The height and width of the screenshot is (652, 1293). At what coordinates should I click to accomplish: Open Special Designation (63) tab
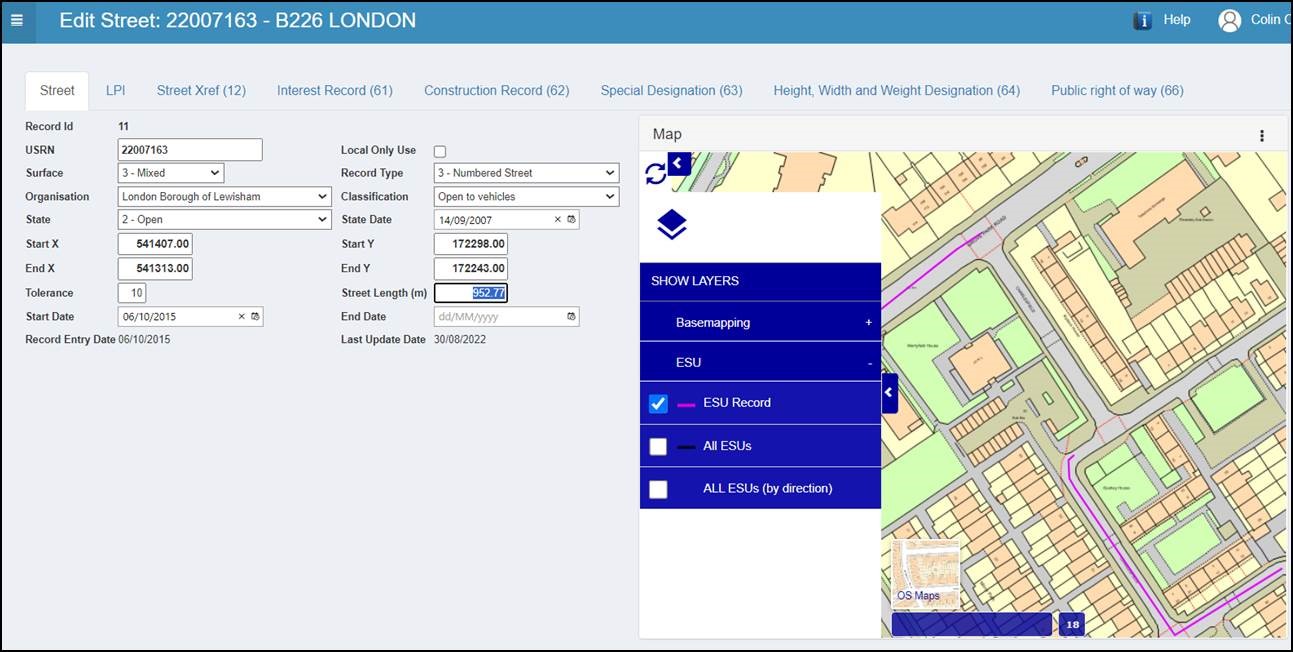671,90
